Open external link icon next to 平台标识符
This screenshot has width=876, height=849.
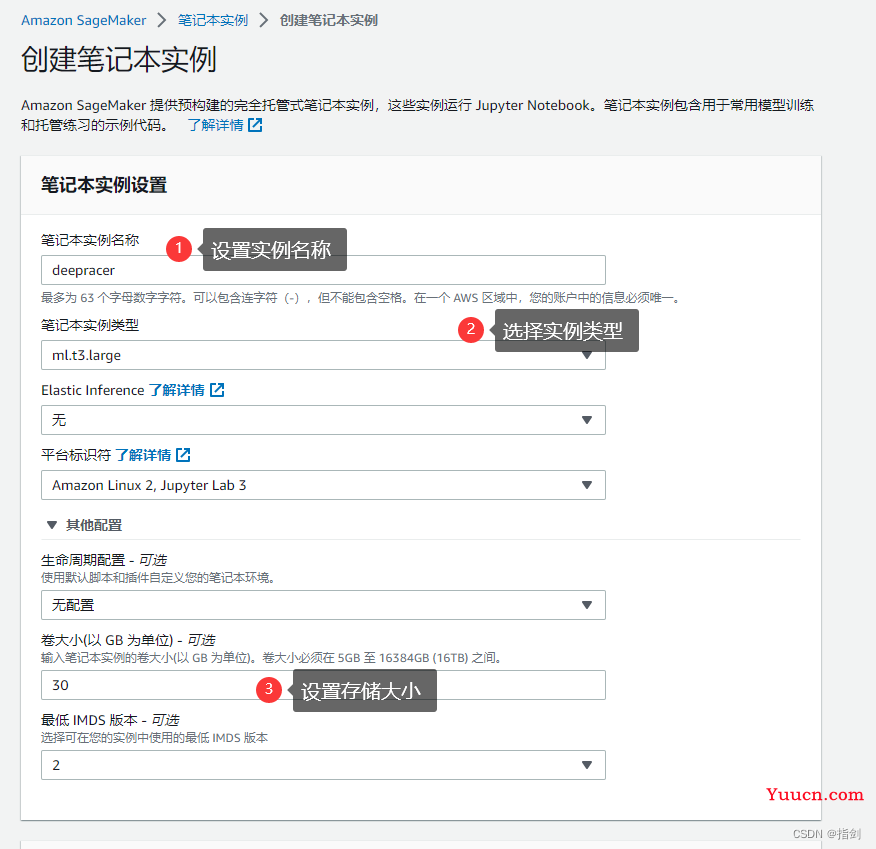tap(183, 455)
